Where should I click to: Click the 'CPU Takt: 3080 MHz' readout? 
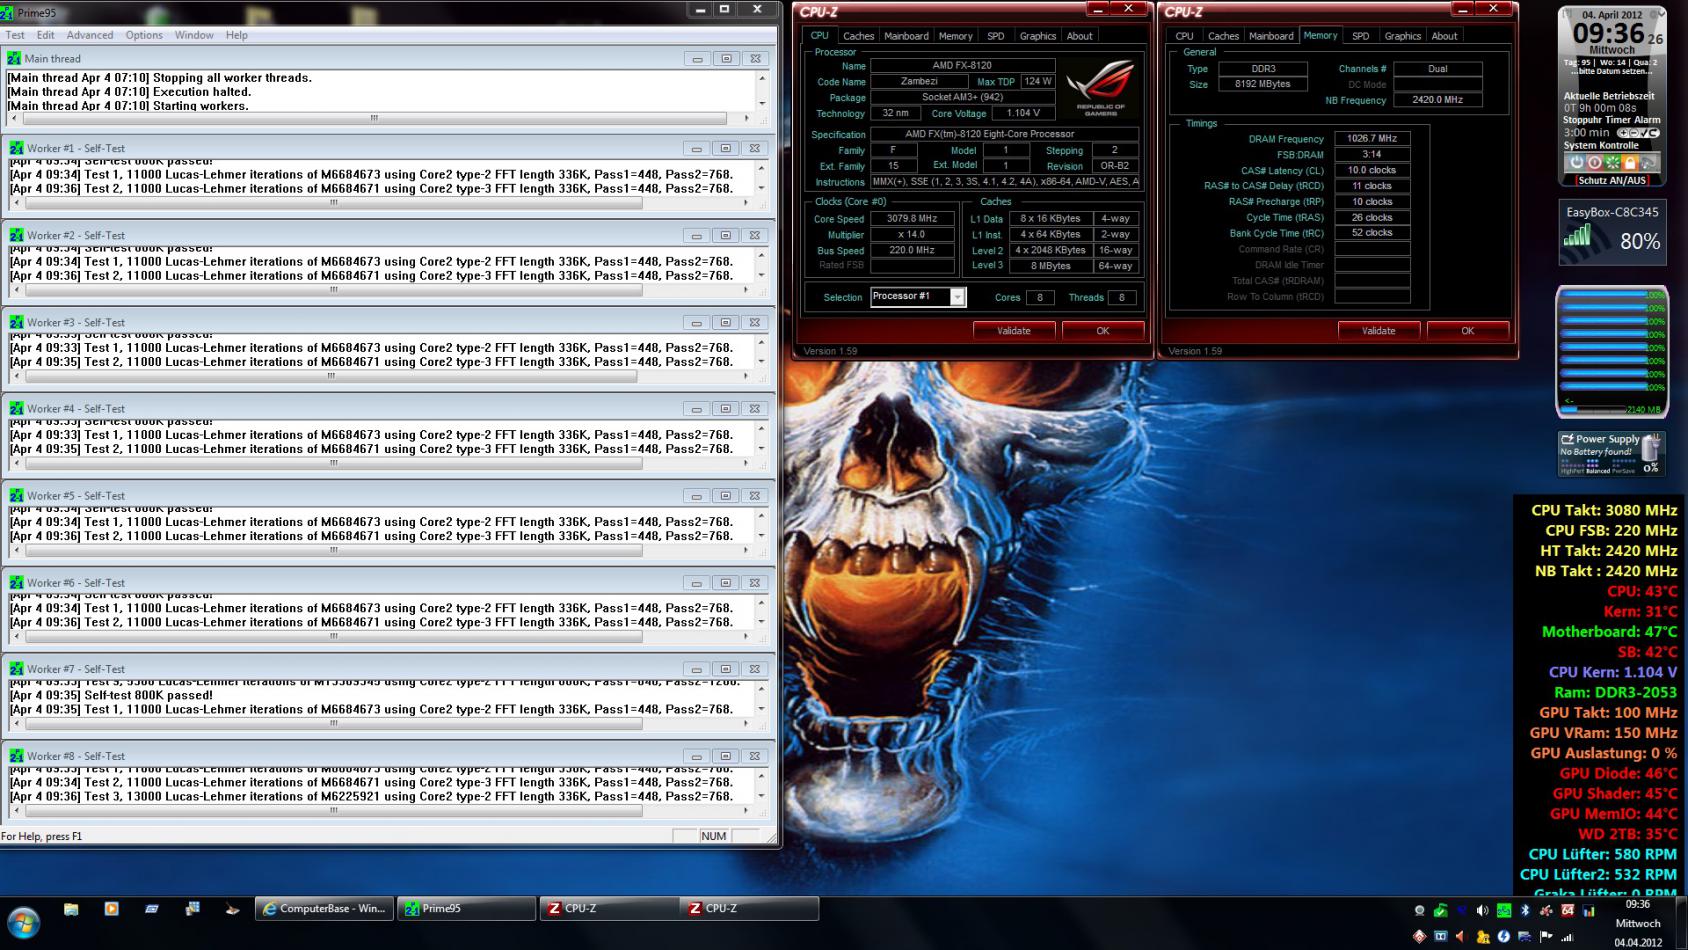1604,510
